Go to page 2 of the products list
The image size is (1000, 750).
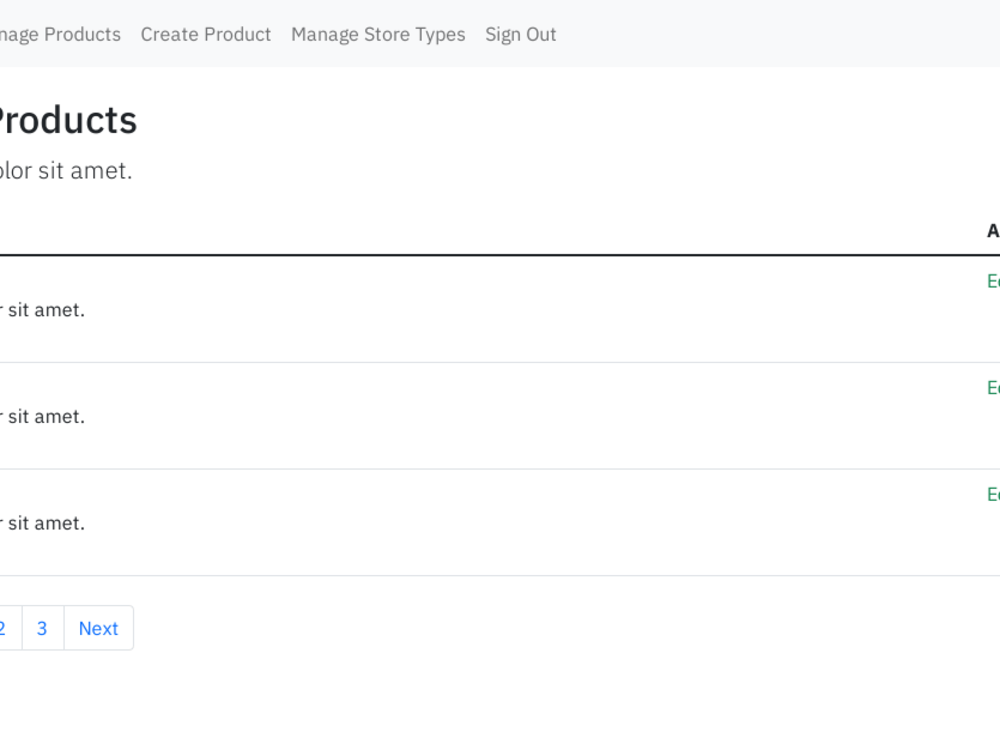3,628
